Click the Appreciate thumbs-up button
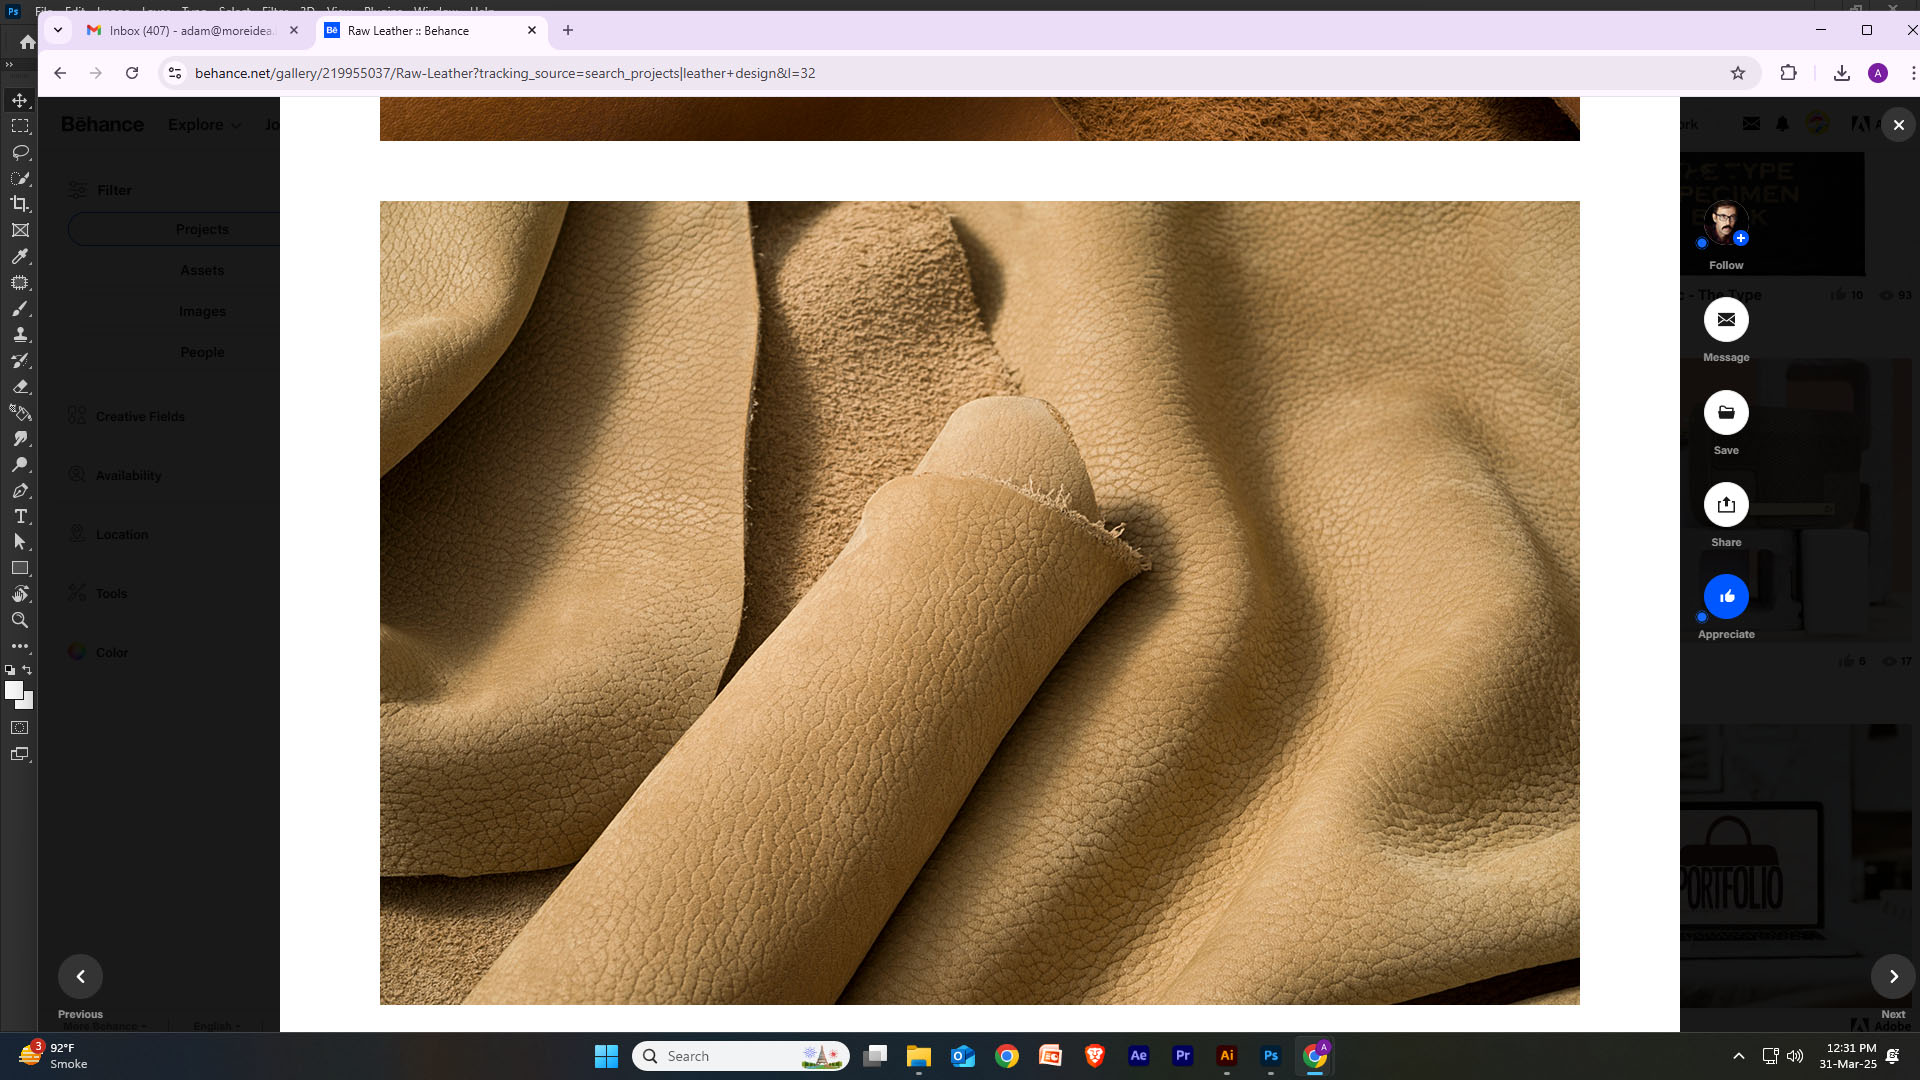1920x1080 pixels. 1726,597
